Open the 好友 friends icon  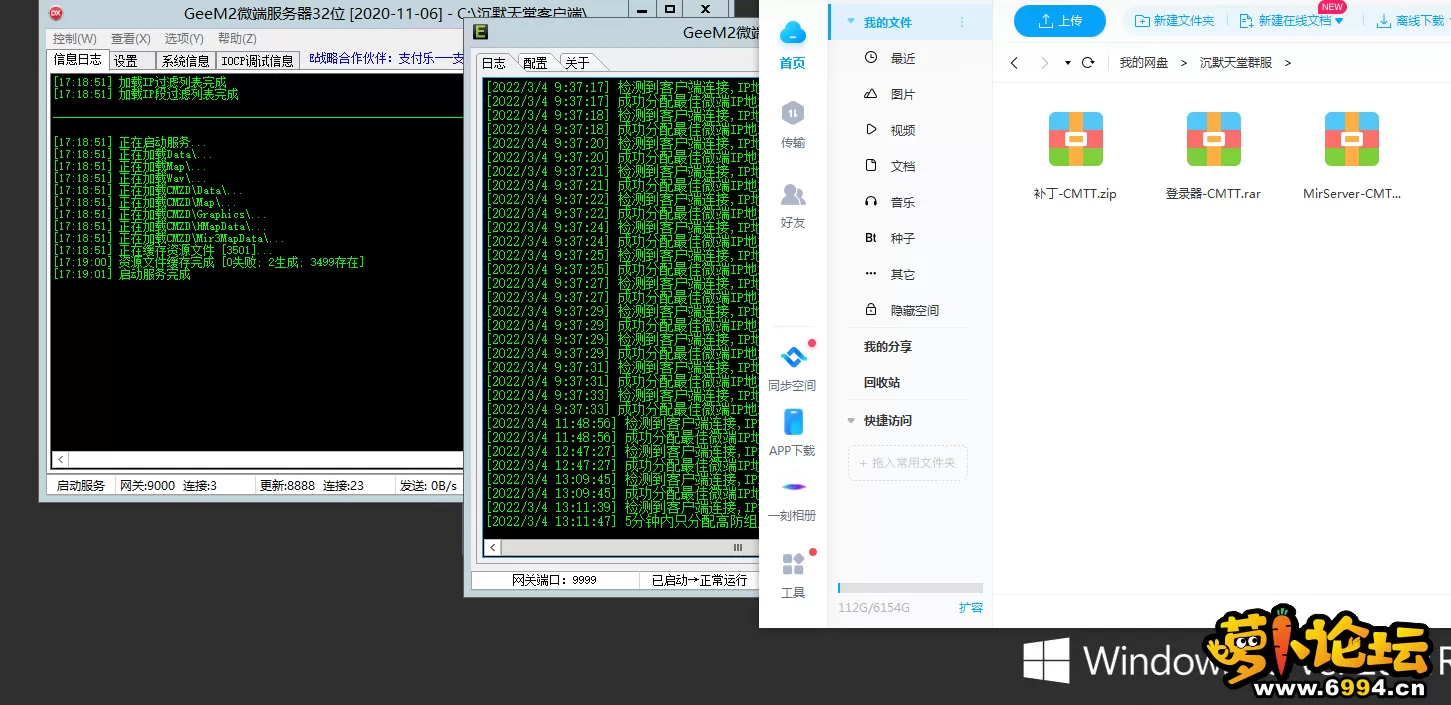(x=793, y=194)
